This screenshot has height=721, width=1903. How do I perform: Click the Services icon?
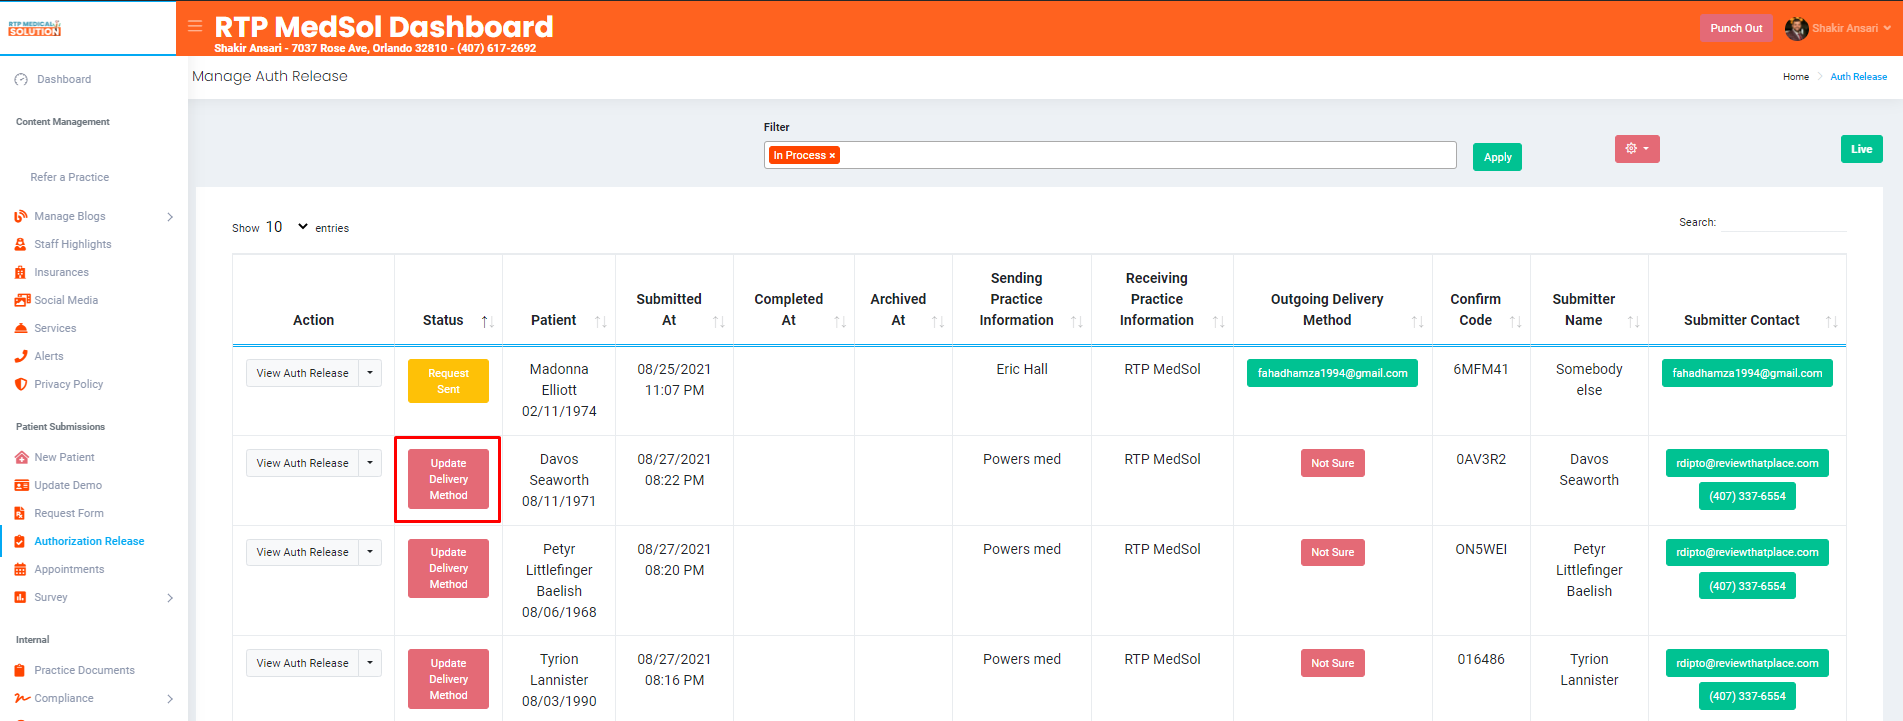click(21, 328)
